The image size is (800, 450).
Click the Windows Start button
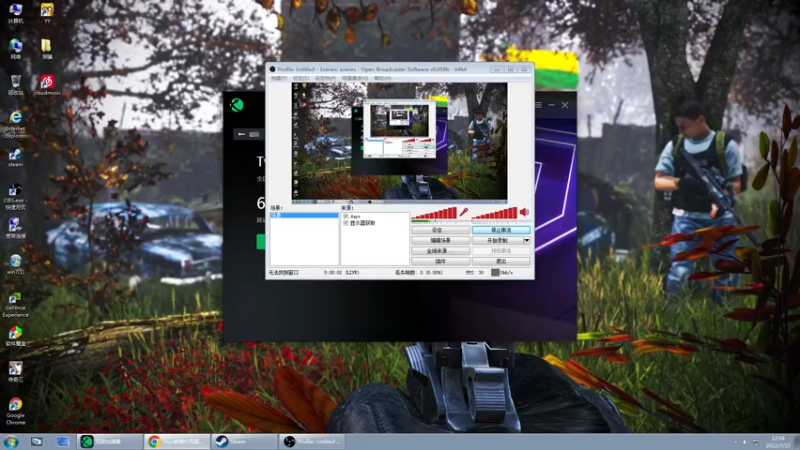point(11,441)
